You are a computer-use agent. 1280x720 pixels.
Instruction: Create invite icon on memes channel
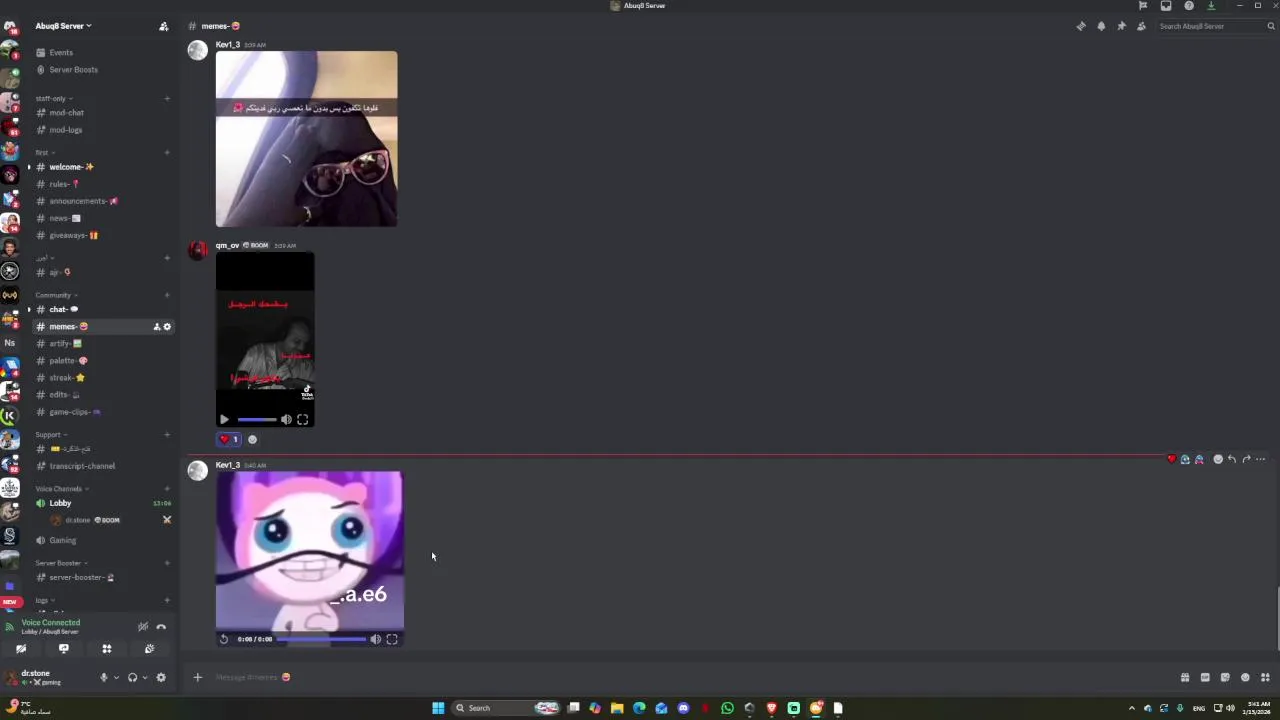(157, 327)
